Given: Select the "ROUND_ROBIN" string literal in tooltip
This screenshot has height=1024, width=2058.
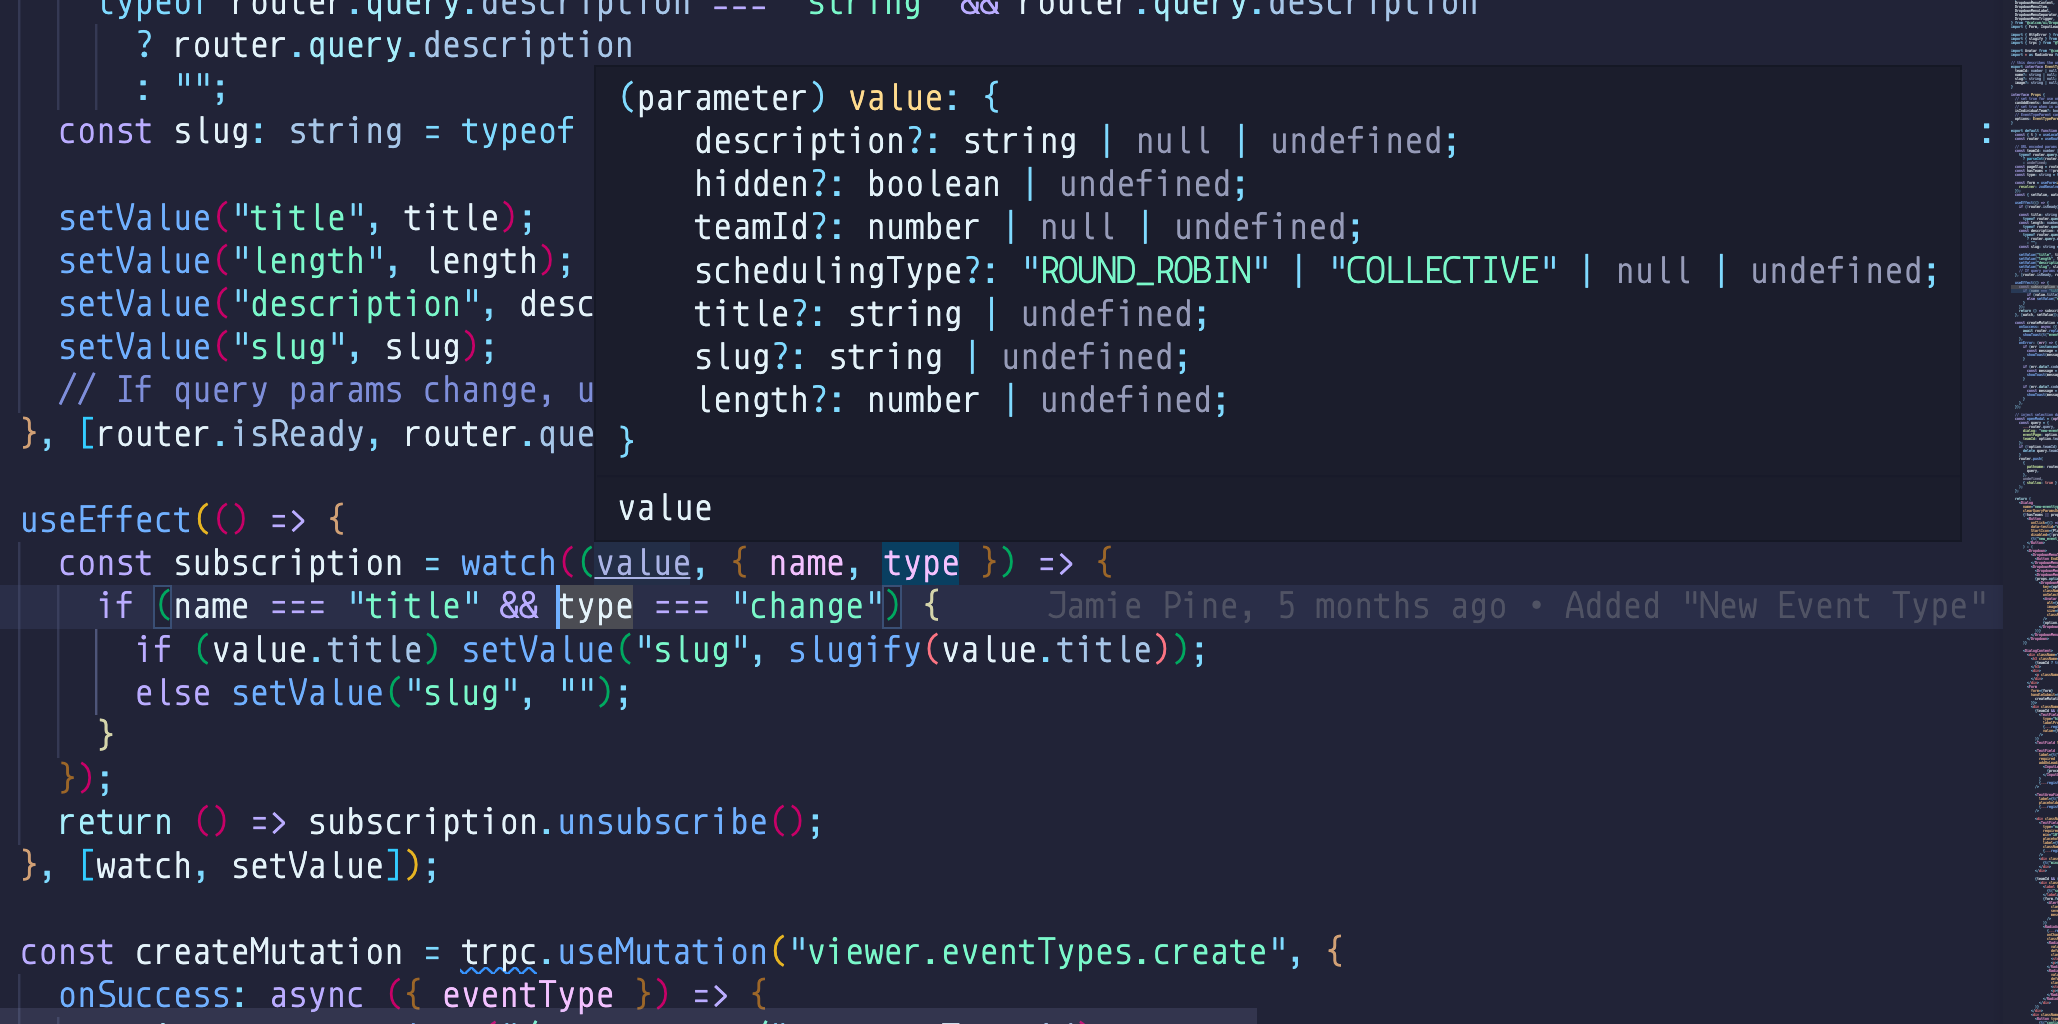Looking at the screenshot, I should 1143,269.
